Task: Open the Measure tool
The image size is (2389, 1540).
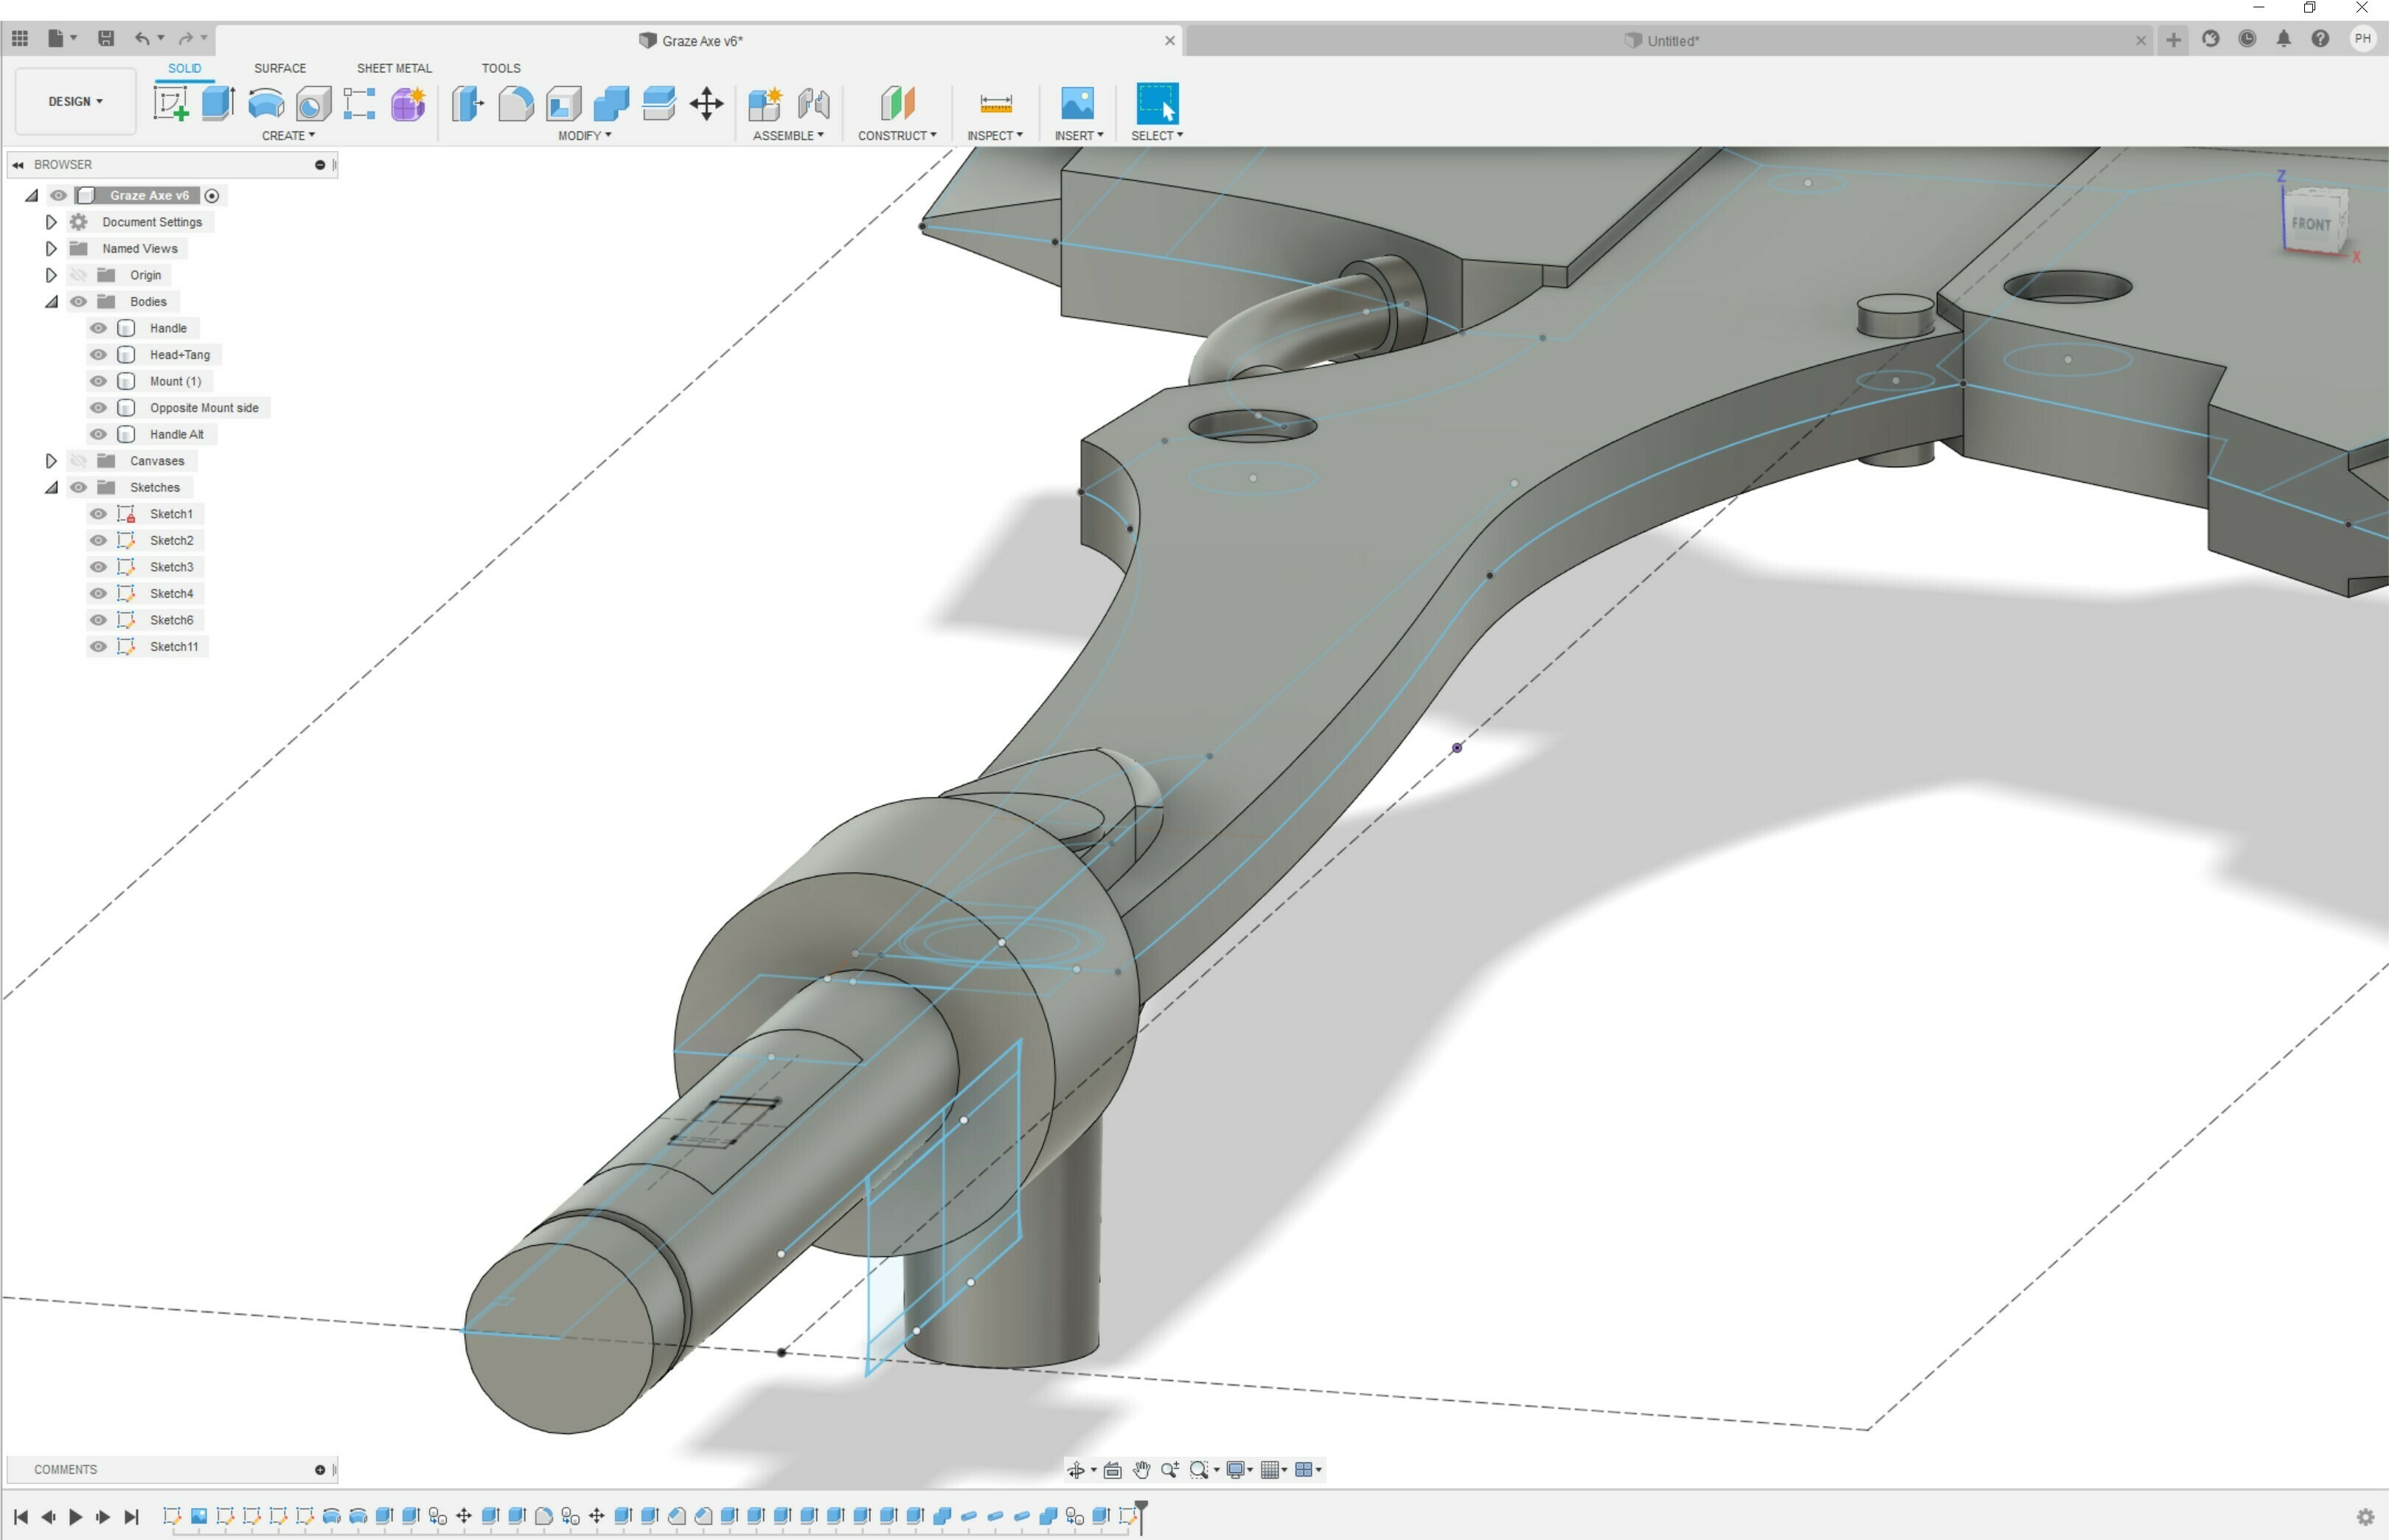Action: (x=995, y=103)
